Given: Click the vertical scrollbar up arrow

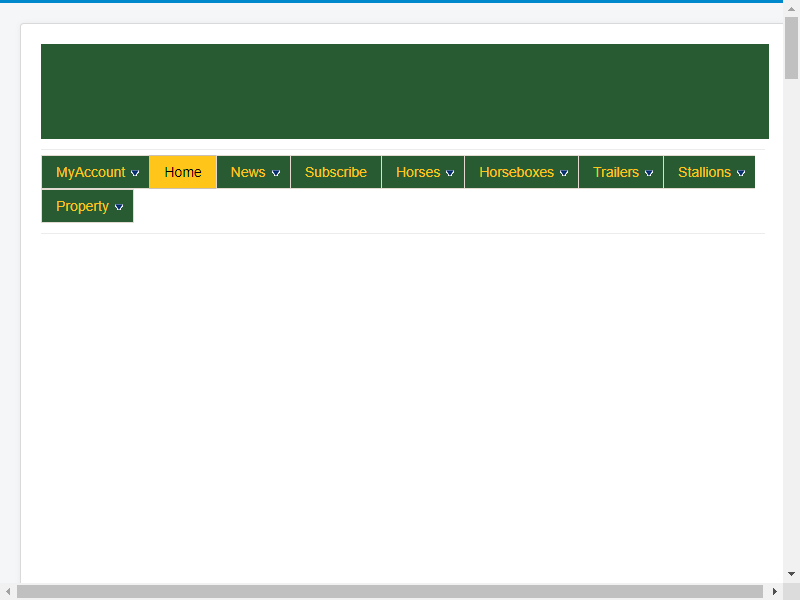Looking at the screenshot, I should pyautogui.click(x=791, y=9).
